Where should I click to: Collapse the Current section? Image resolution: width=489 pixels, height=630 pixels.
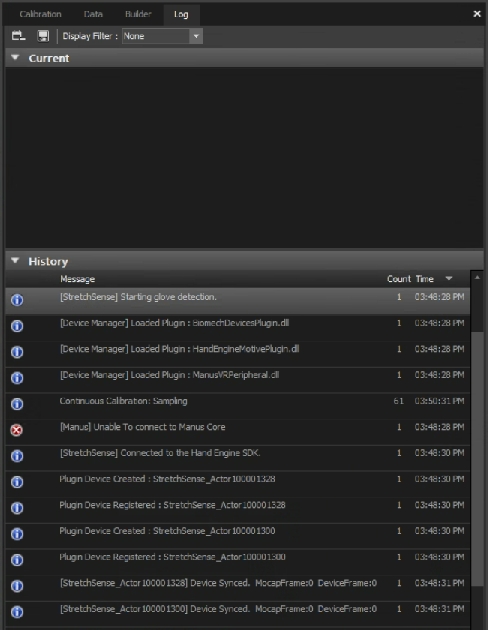pos(15,57)
